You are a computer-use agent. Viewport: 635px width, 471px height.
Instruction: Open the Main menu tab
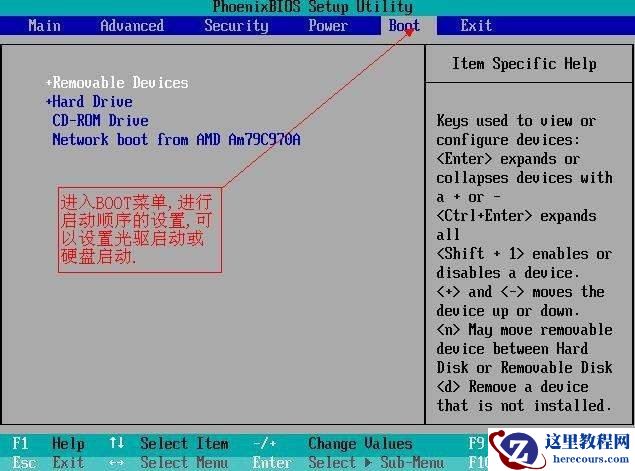(45, 26)
